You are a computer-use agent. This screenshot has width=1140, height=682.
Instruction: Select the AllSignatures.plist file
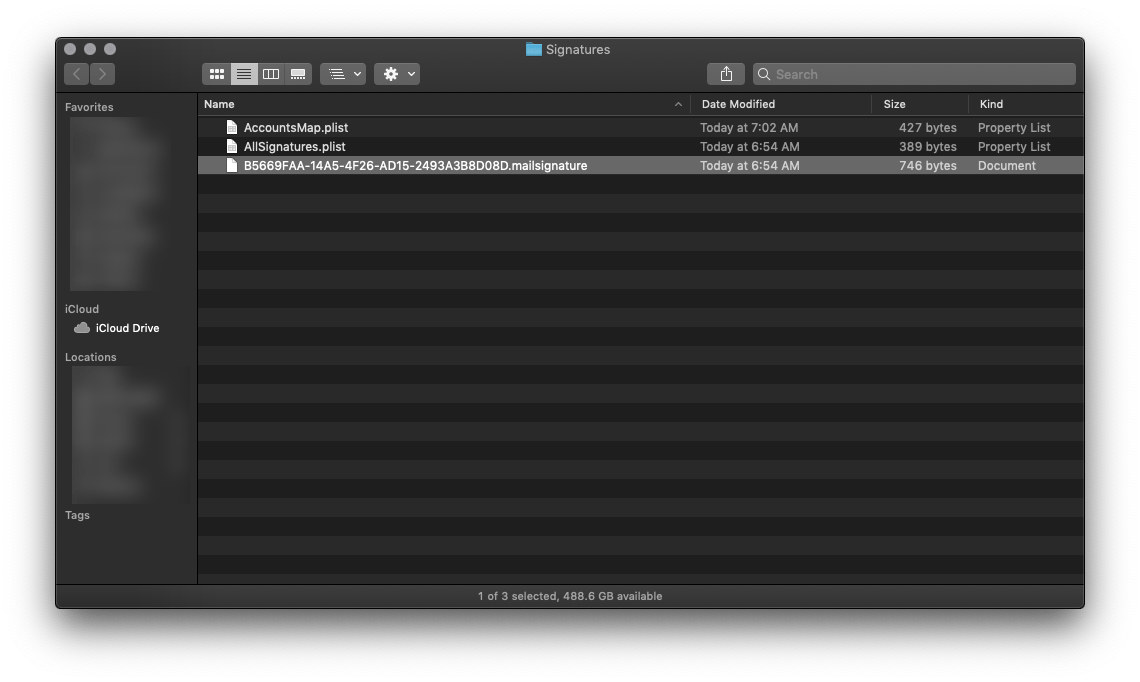point(295,147)
